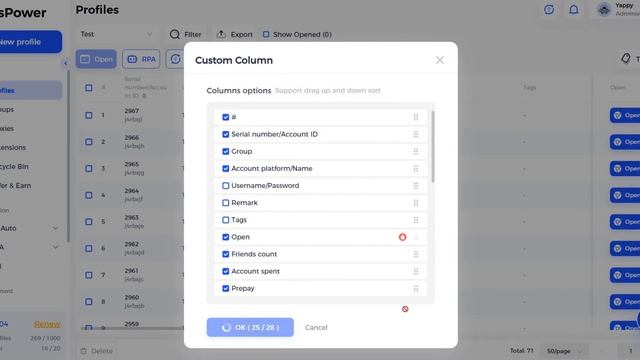Uncheck the Prepay column checkbox
Screen dimensions: 640x360
[x=226, y=289]
